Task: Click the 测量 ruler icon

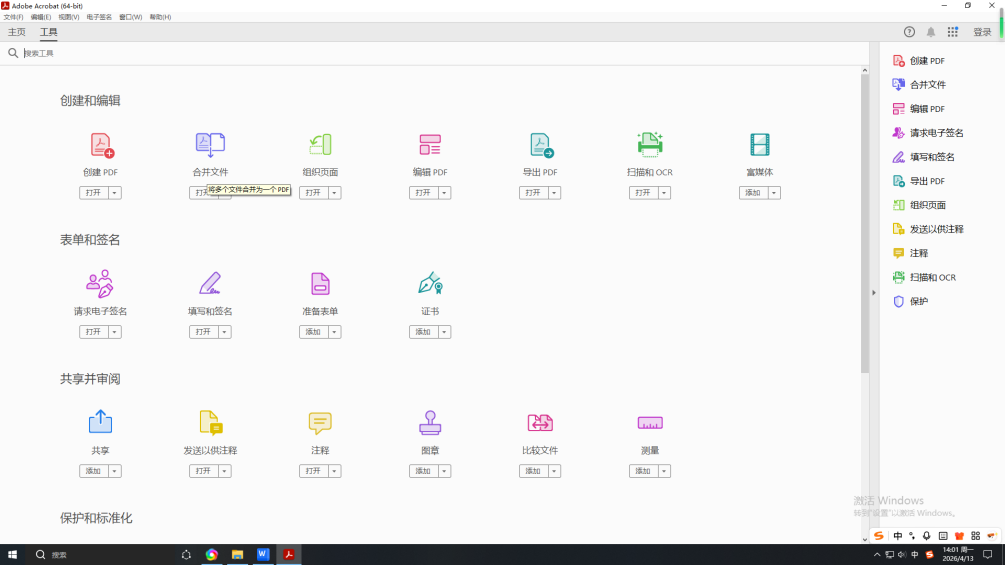Action: [650, 423]
